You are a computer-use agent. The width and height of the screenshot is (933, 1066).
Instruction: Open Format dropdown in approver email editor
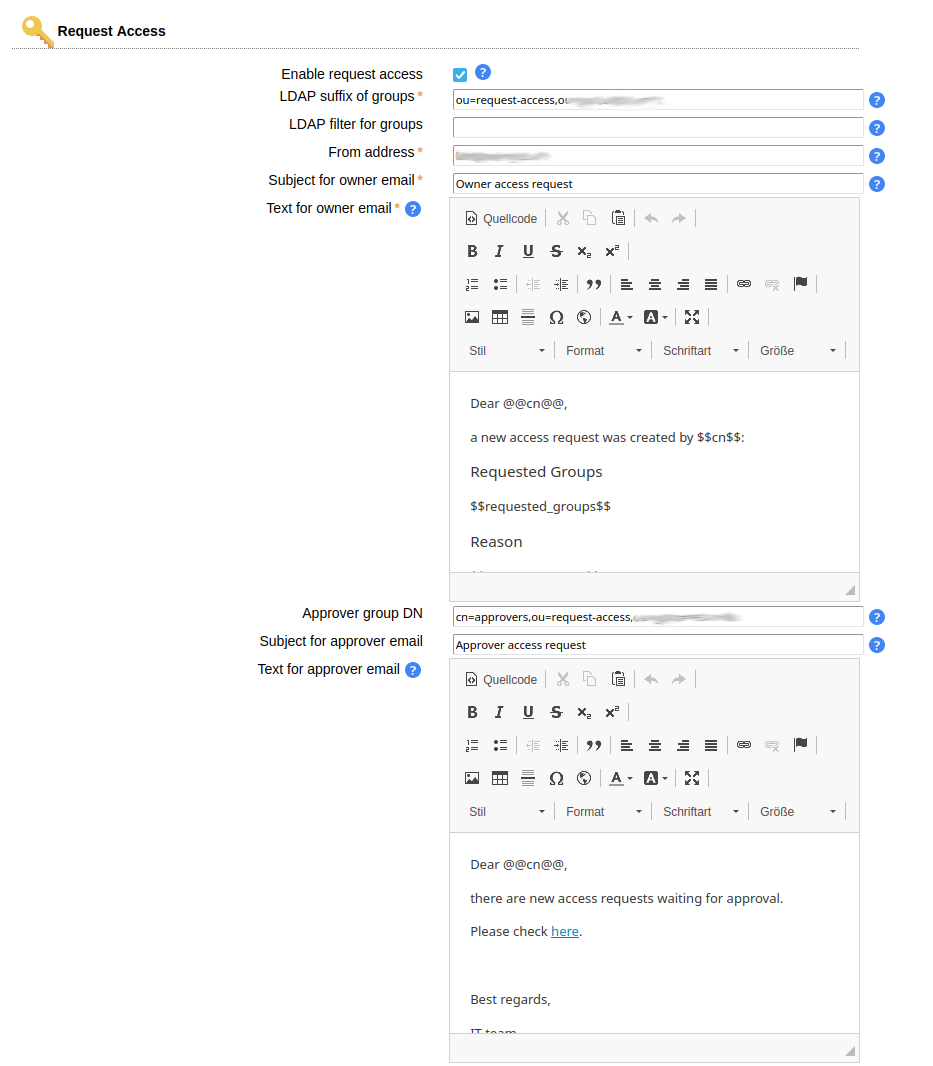coord(603,811)
